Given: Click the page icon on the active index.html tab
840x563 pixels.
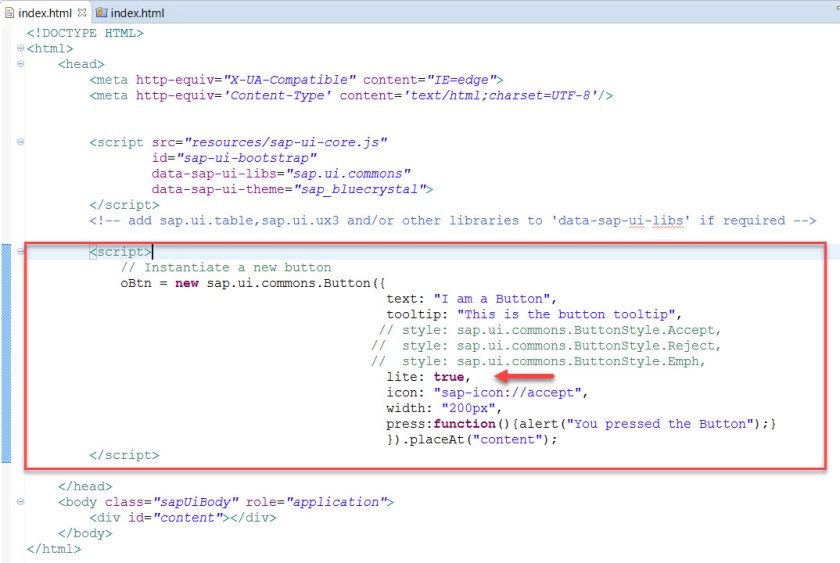Looking at the screenshot, I should [9, 12].
